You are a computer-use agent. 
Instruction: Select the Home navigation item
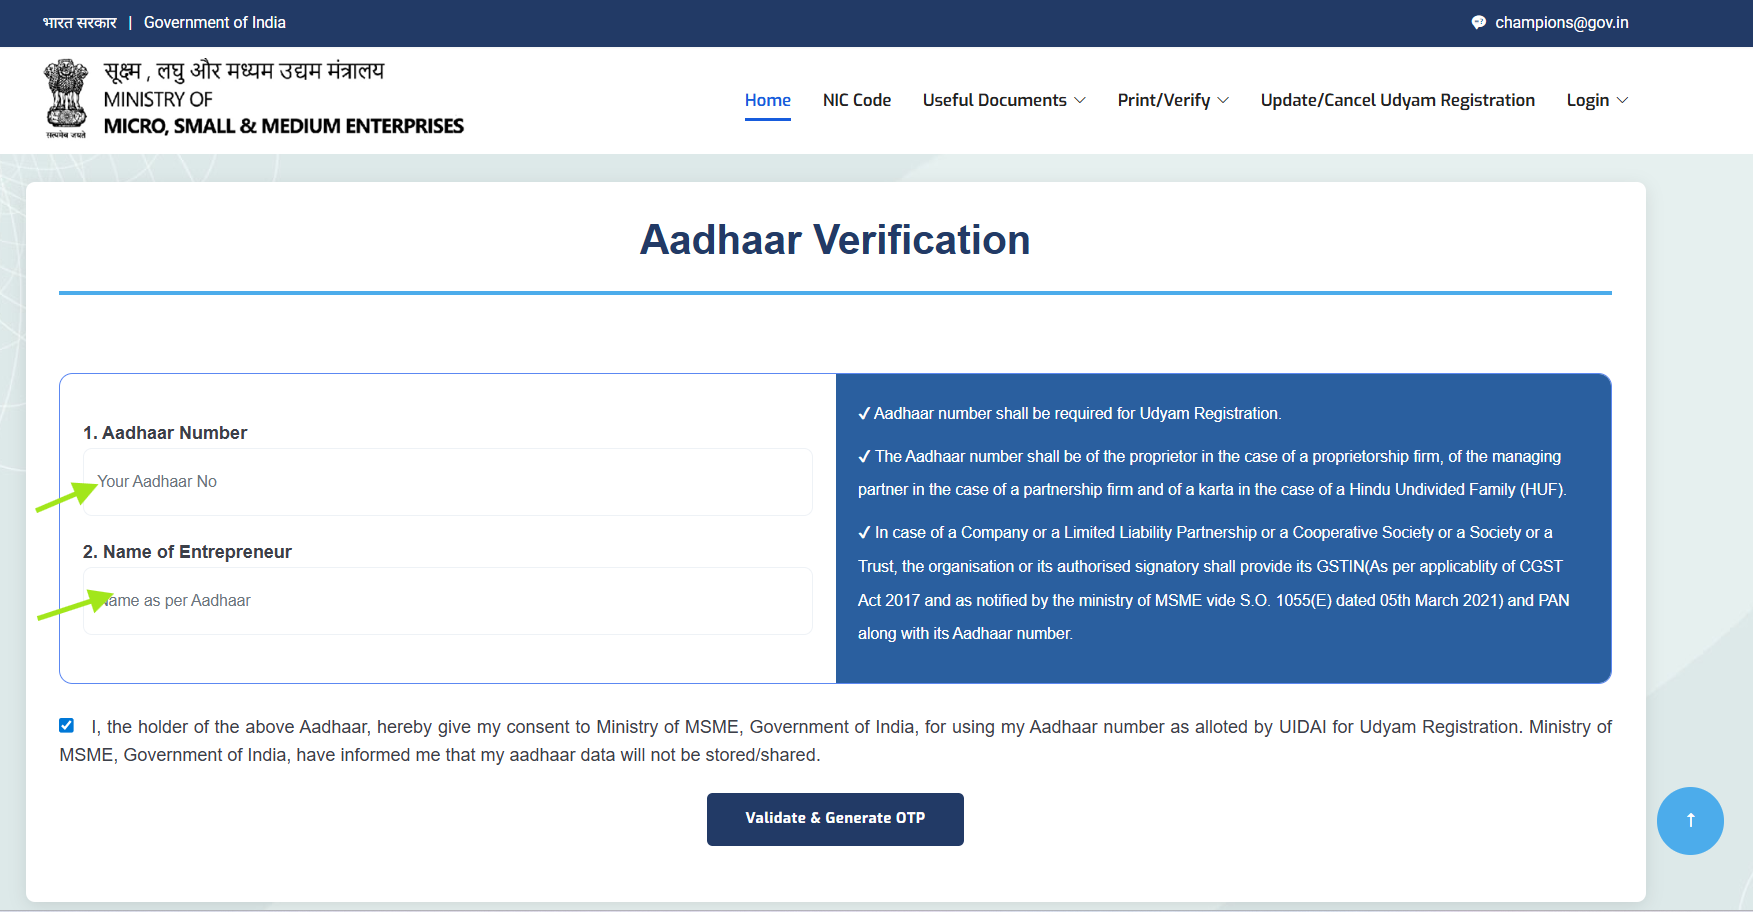(767, 100)
